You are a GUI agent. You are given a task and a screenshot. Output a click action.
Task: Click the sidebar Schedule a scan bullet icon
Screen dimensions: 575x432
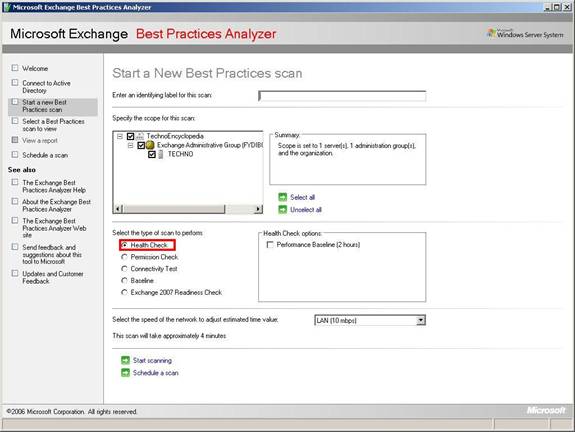pos(15,154)
